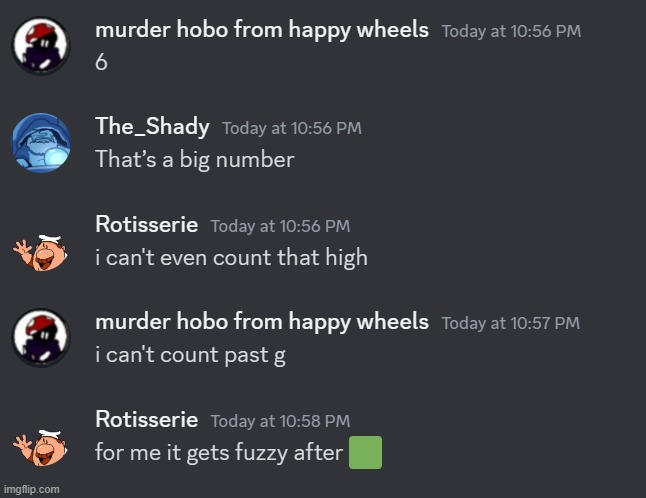The height and width of the screenshot is (498, 646).
Task: Open murder hobo's avatar on the '6' message
Action: [41, 46]
